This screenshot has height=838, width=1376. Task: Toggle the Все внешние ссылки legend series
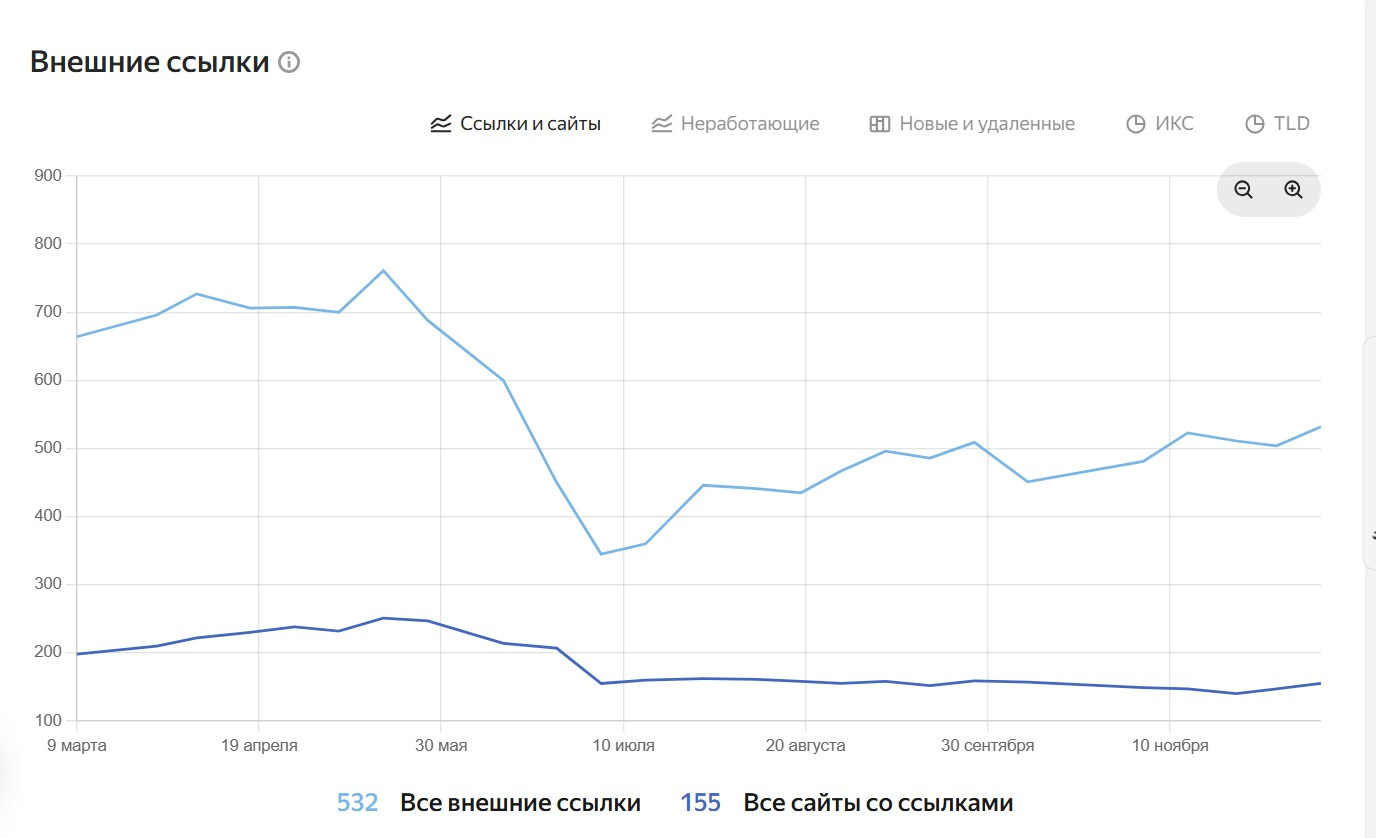click(x=520, y=803)
